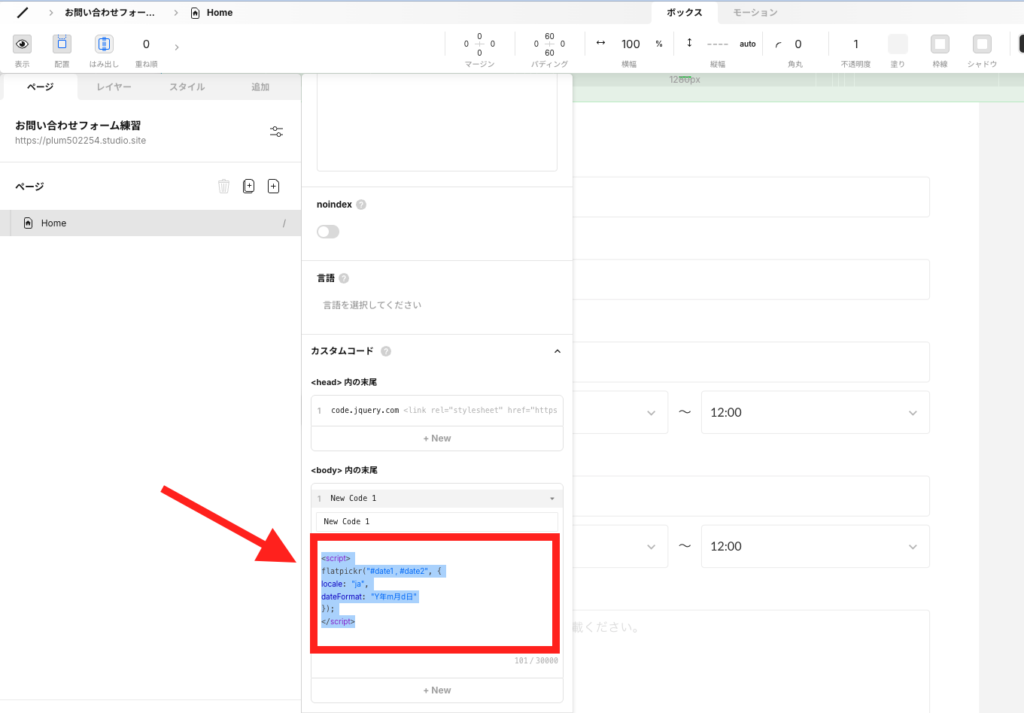Open the パディング padding control

pos(549,44)
